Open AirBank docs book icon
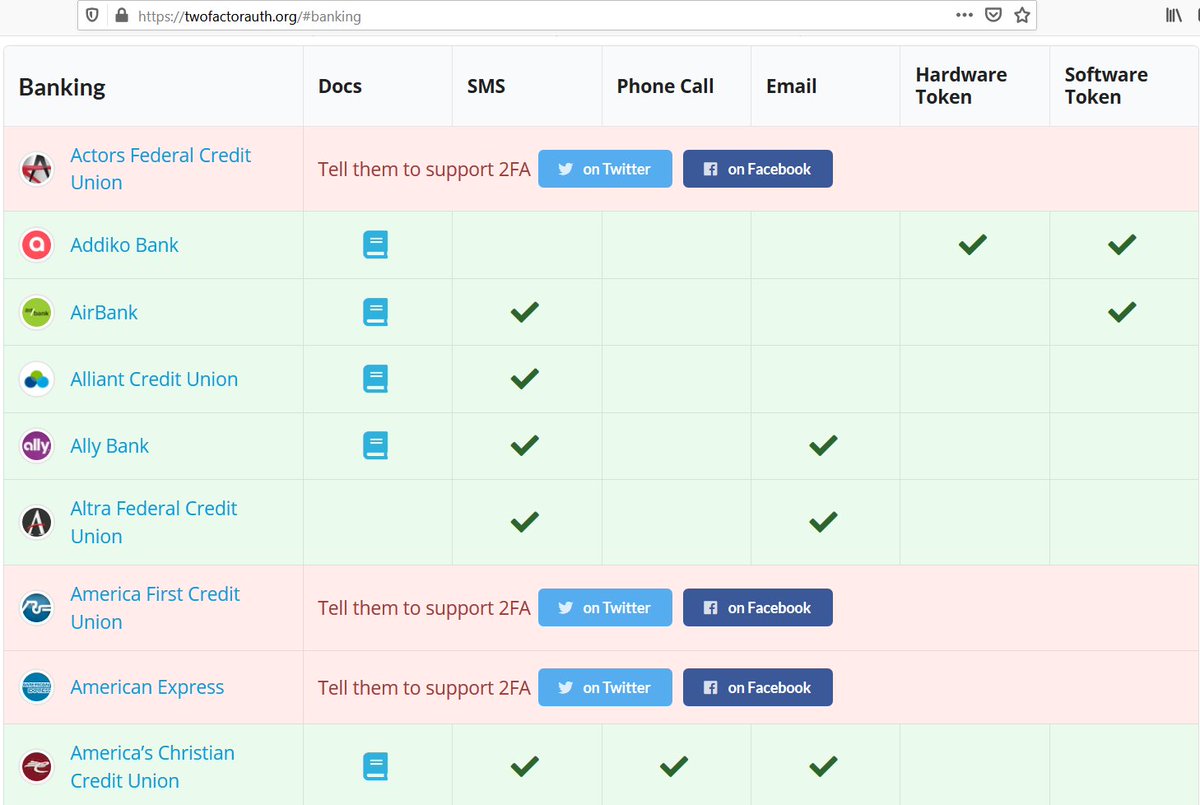The image size is (1200, 805). tap(375, 312)
